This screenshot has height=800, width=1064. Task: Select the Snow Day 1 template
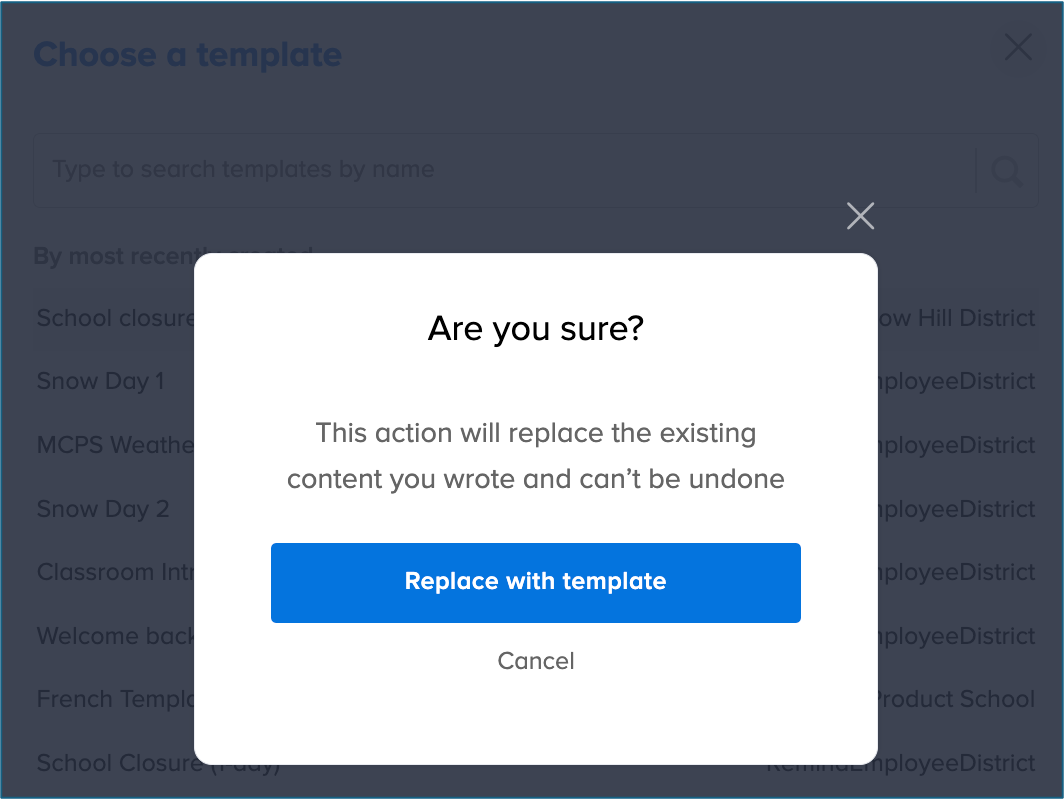tap(100, 381)
